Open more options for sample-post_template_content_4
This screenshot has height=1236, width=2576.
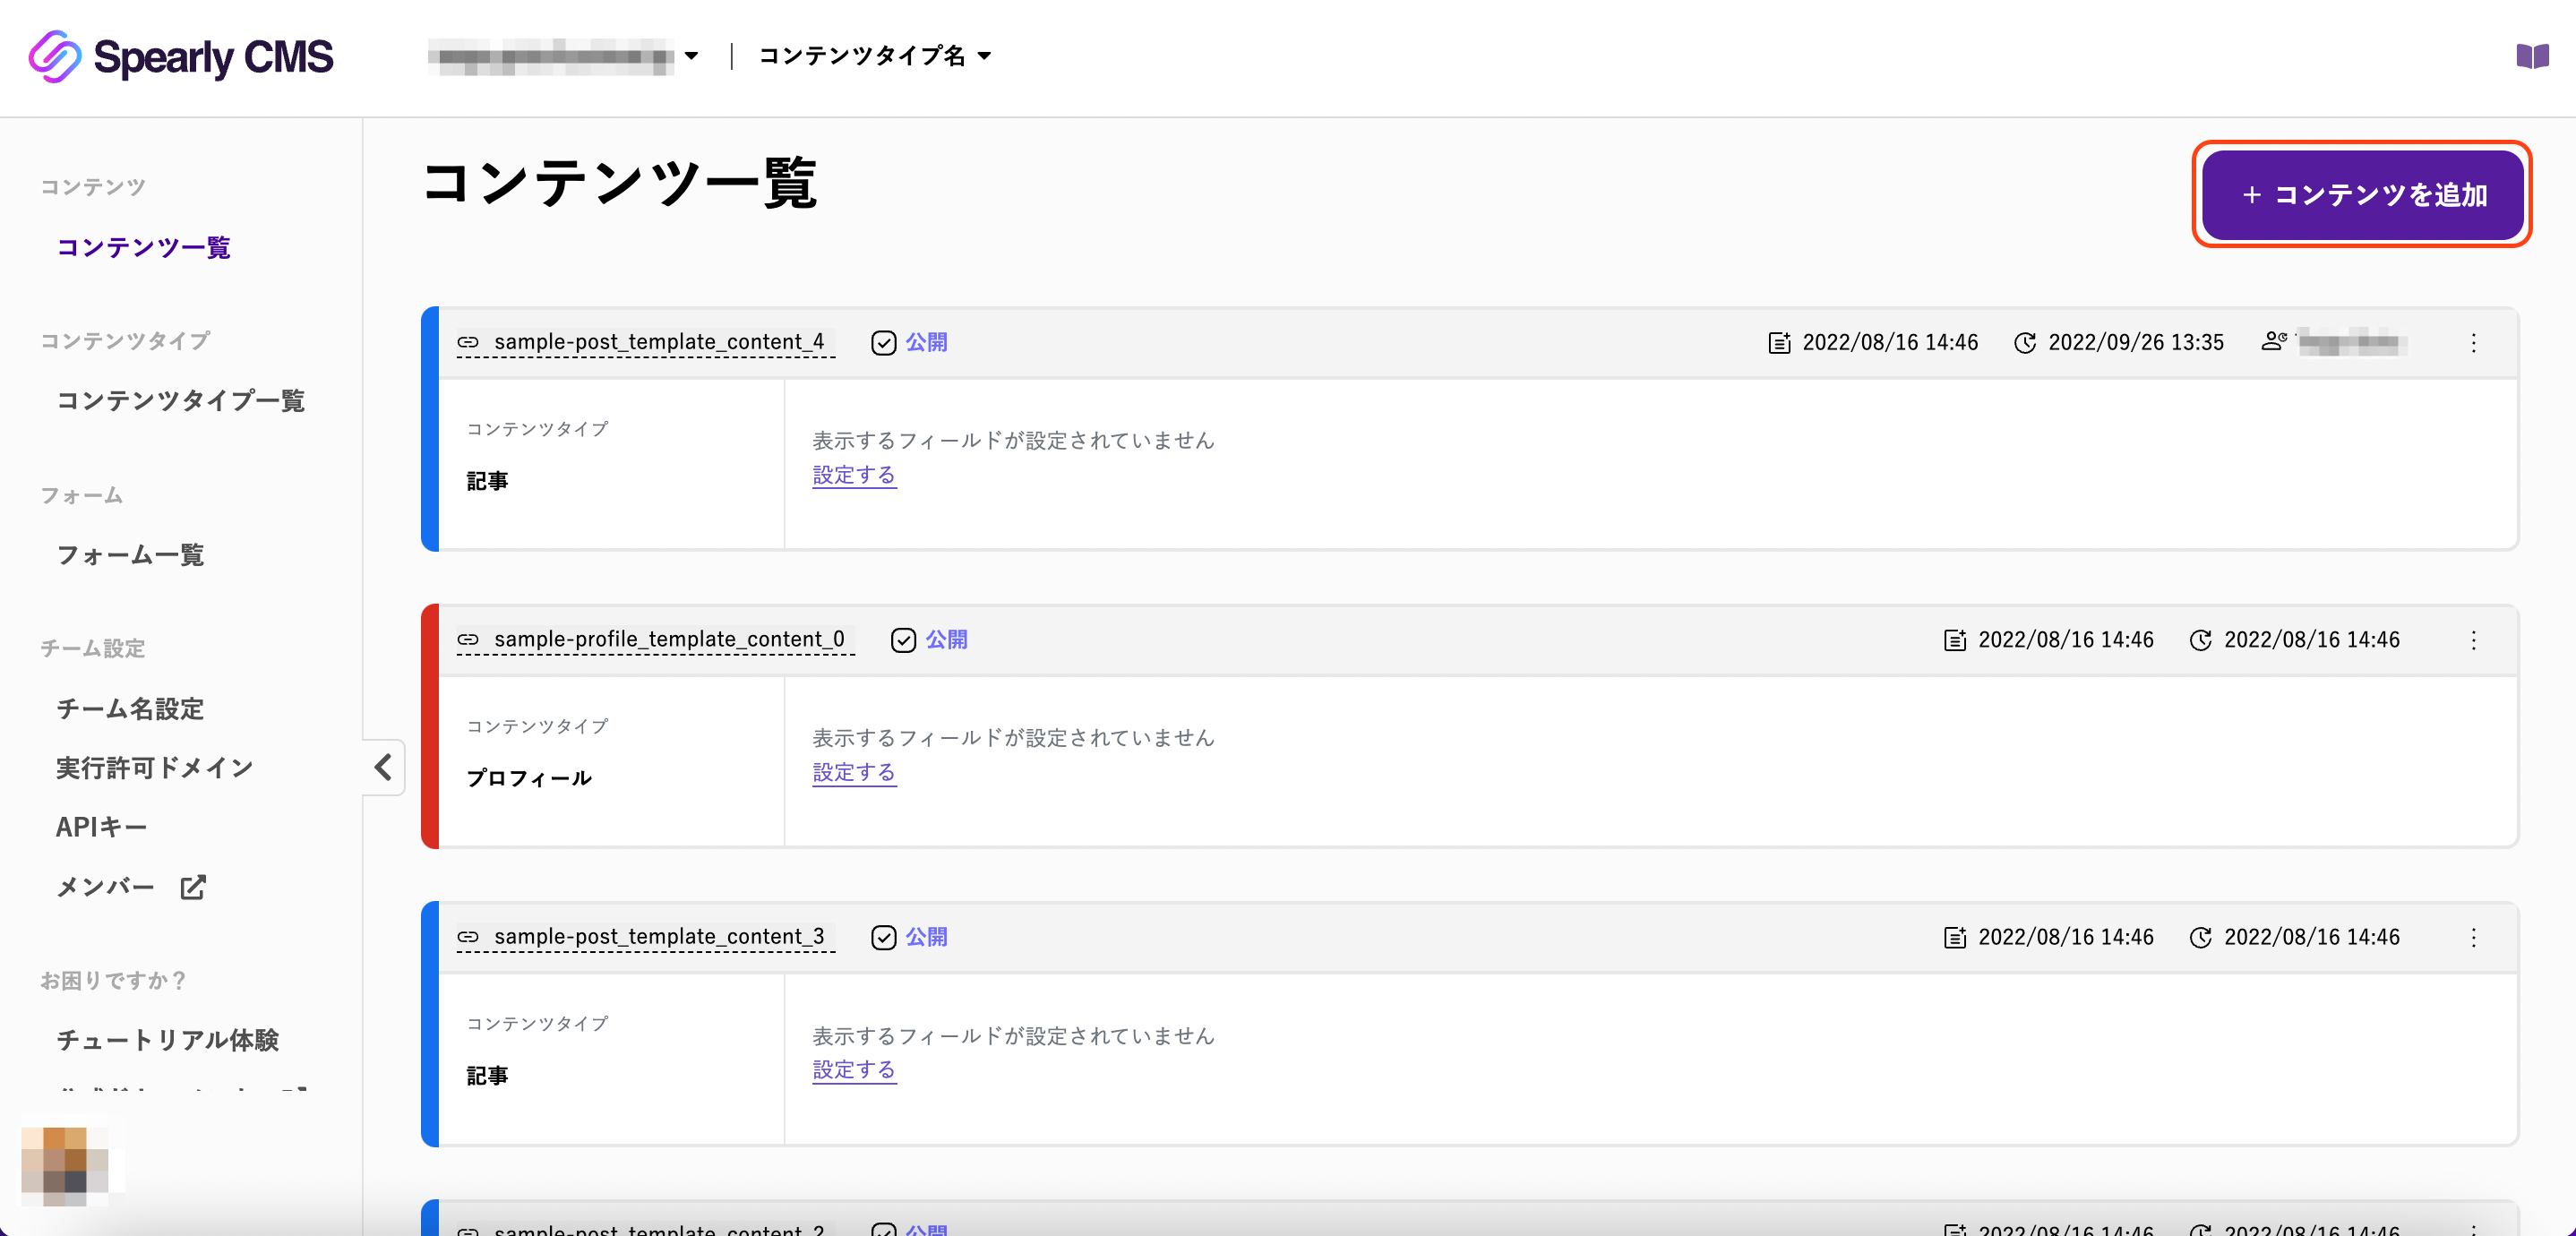coord(2474,343)
